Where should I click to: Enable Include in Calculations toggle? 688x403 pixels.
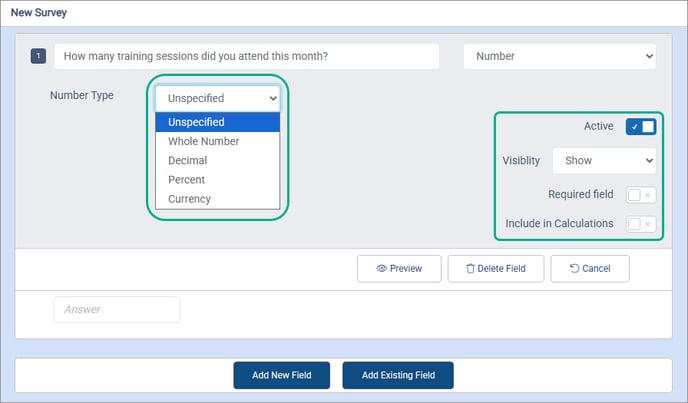point(640,224)
